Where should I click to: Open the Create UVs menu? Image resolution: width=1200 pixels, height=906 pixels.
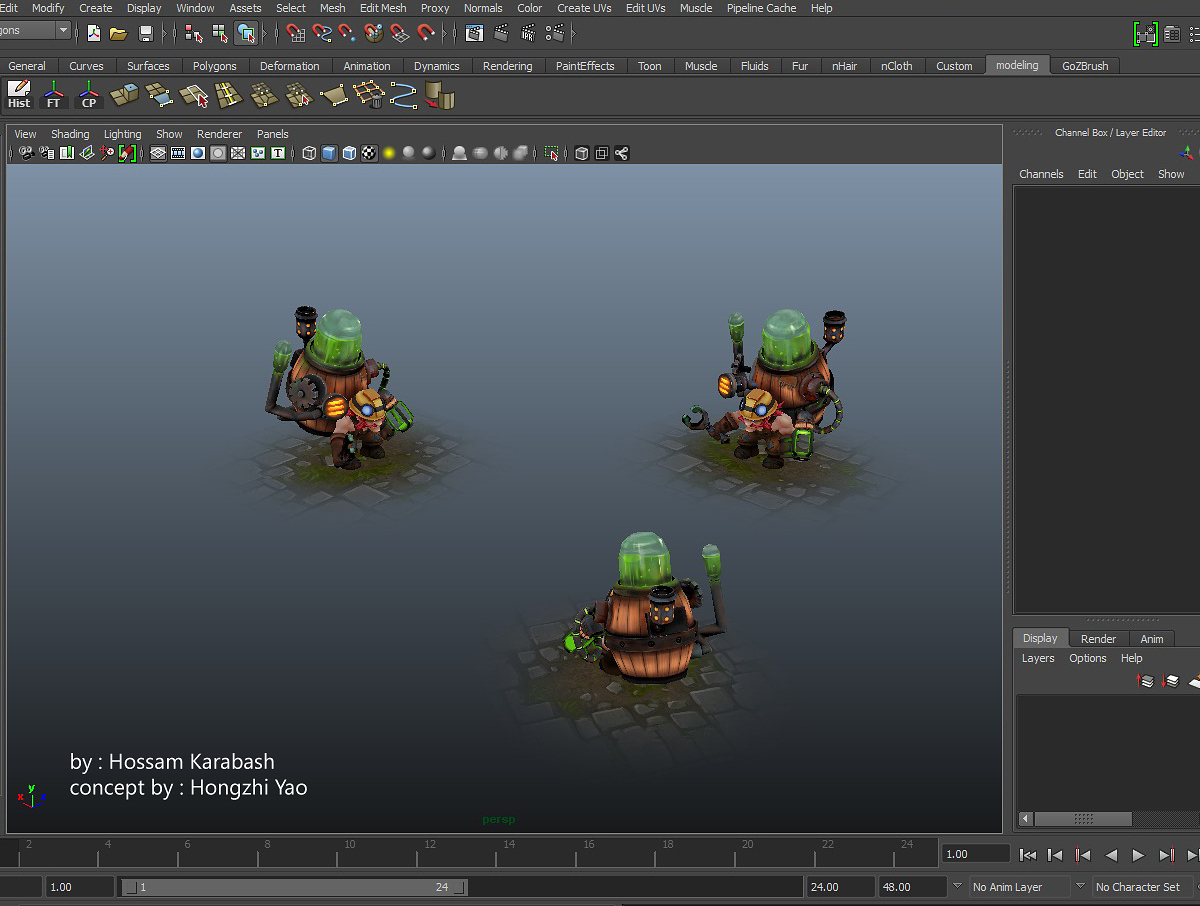coord(584,8)
